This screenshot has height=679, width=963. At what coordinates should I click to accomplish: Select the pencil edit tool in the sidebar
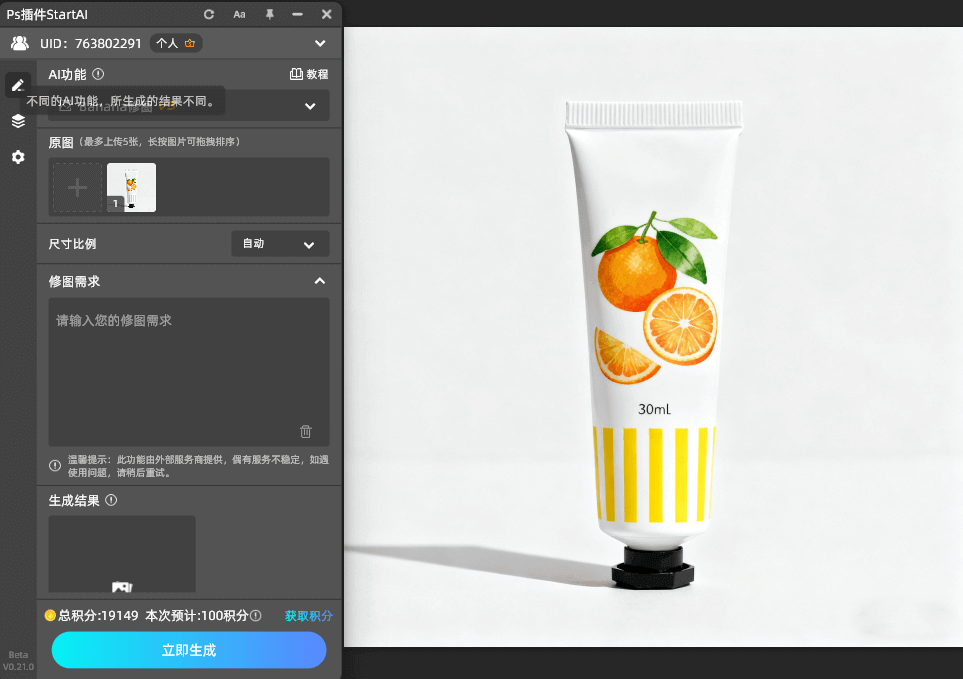[17, 84]
